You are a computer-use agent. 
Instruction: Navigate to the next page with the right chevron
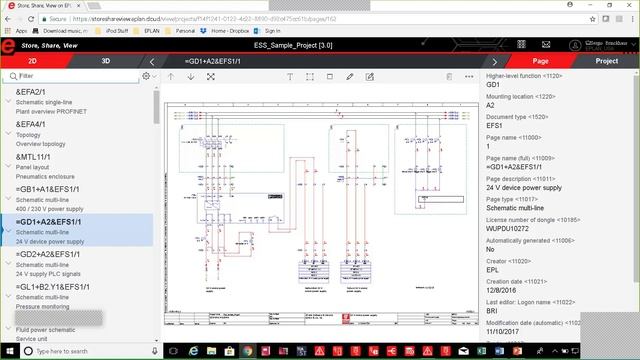tap(495, 62)
